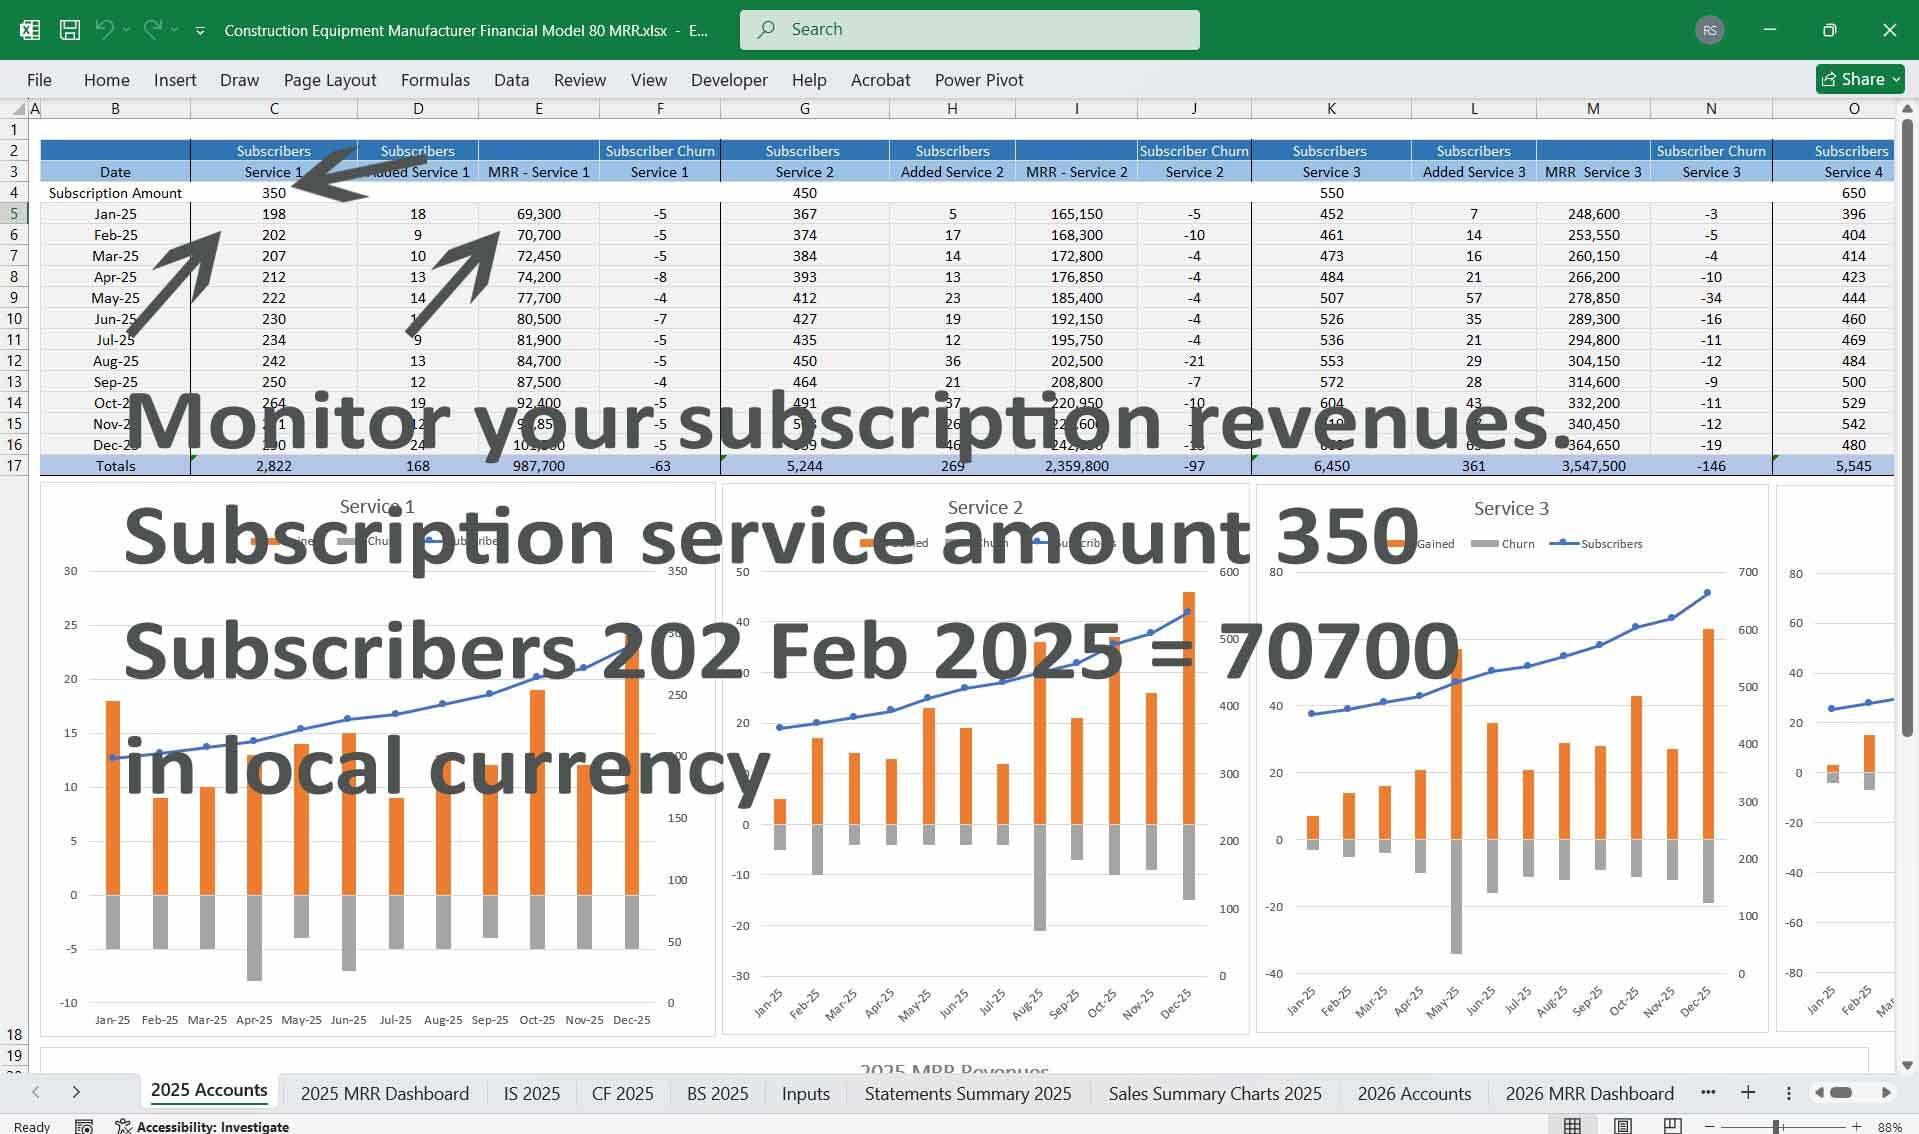Open the Developer tab
1919x1134 pixels.
pyautogui.click(x=729, y=80)
